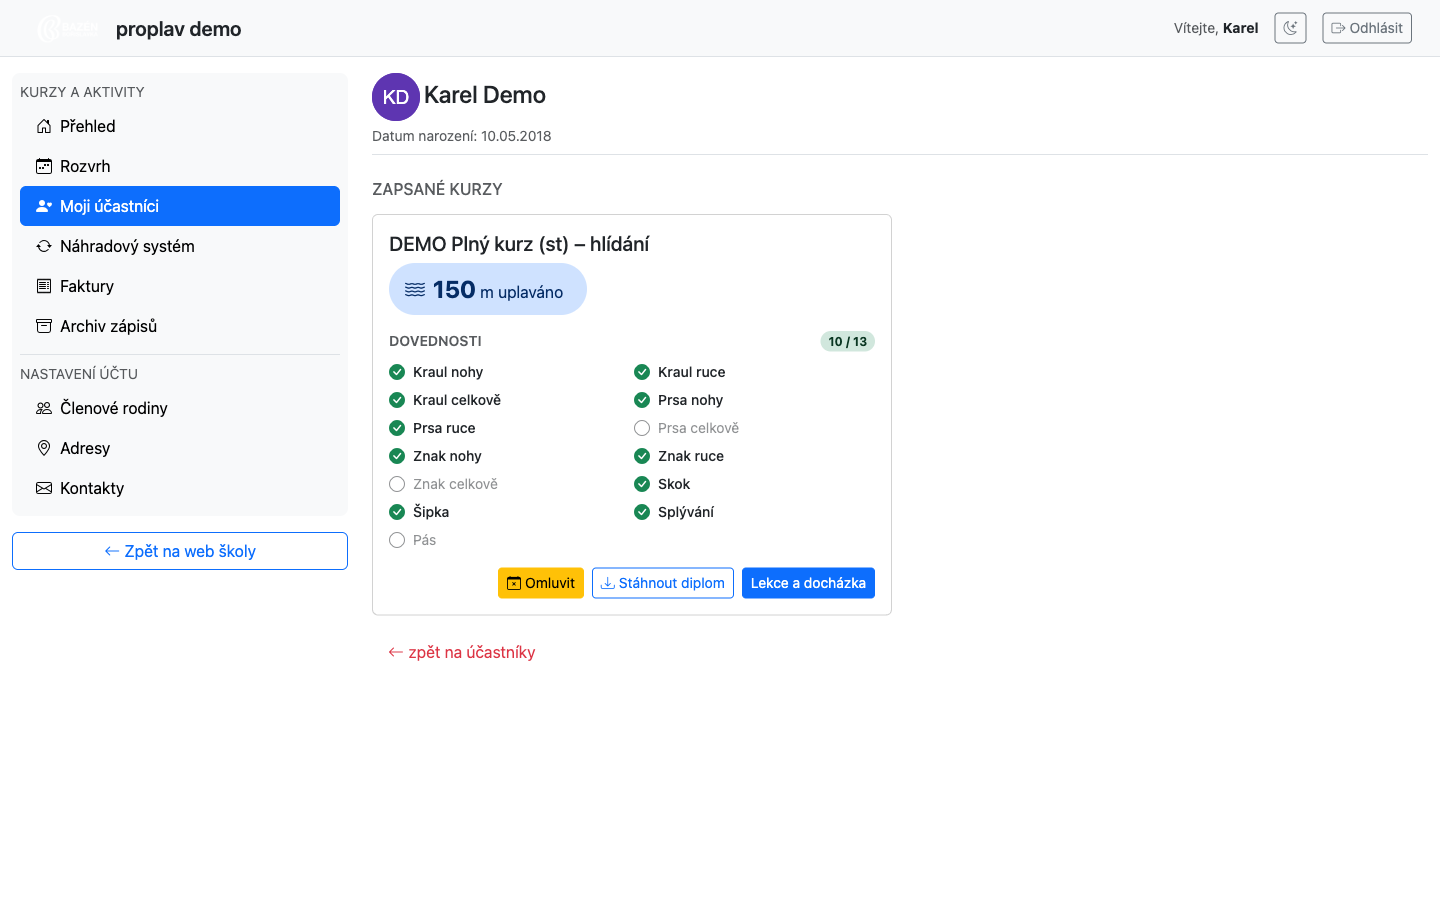
Task: Click the 10 / 13 skills progress badge
Action: [x=848, y=341]
